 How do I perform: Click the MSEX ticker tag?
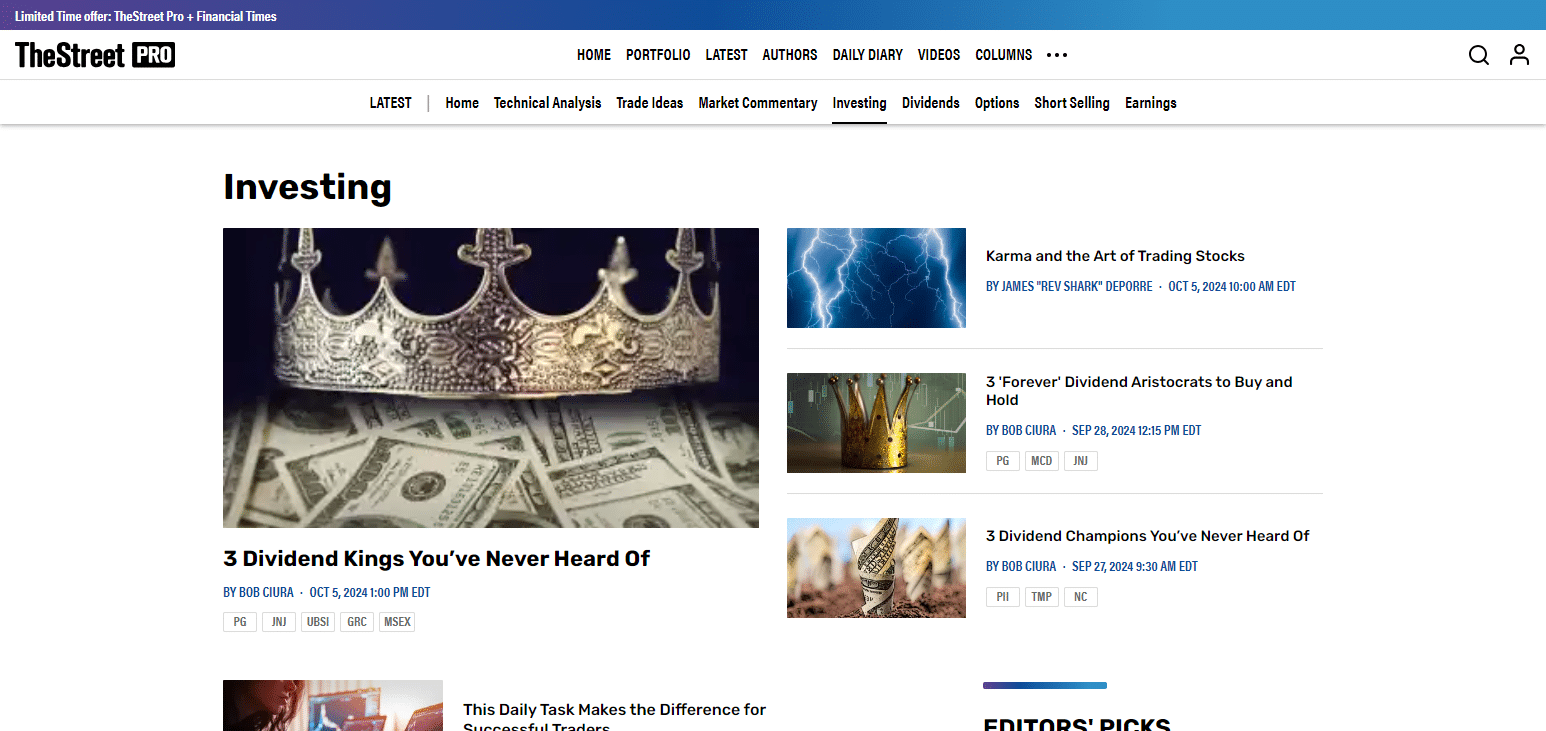point(397,622)
